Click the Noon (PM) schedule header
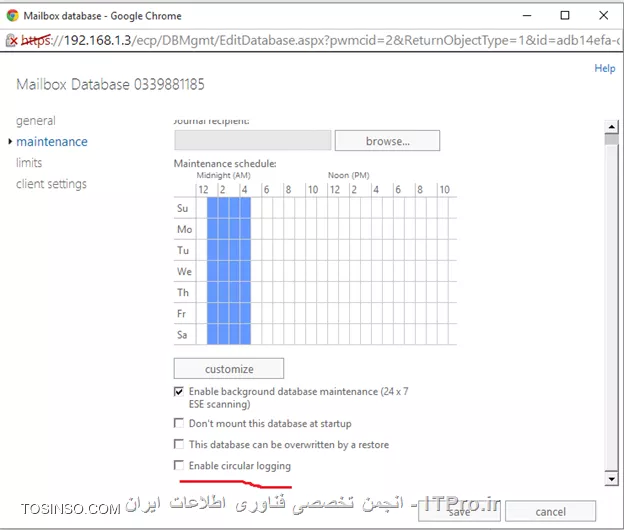This screenshot has width=624, height=530. click(349, 175)
